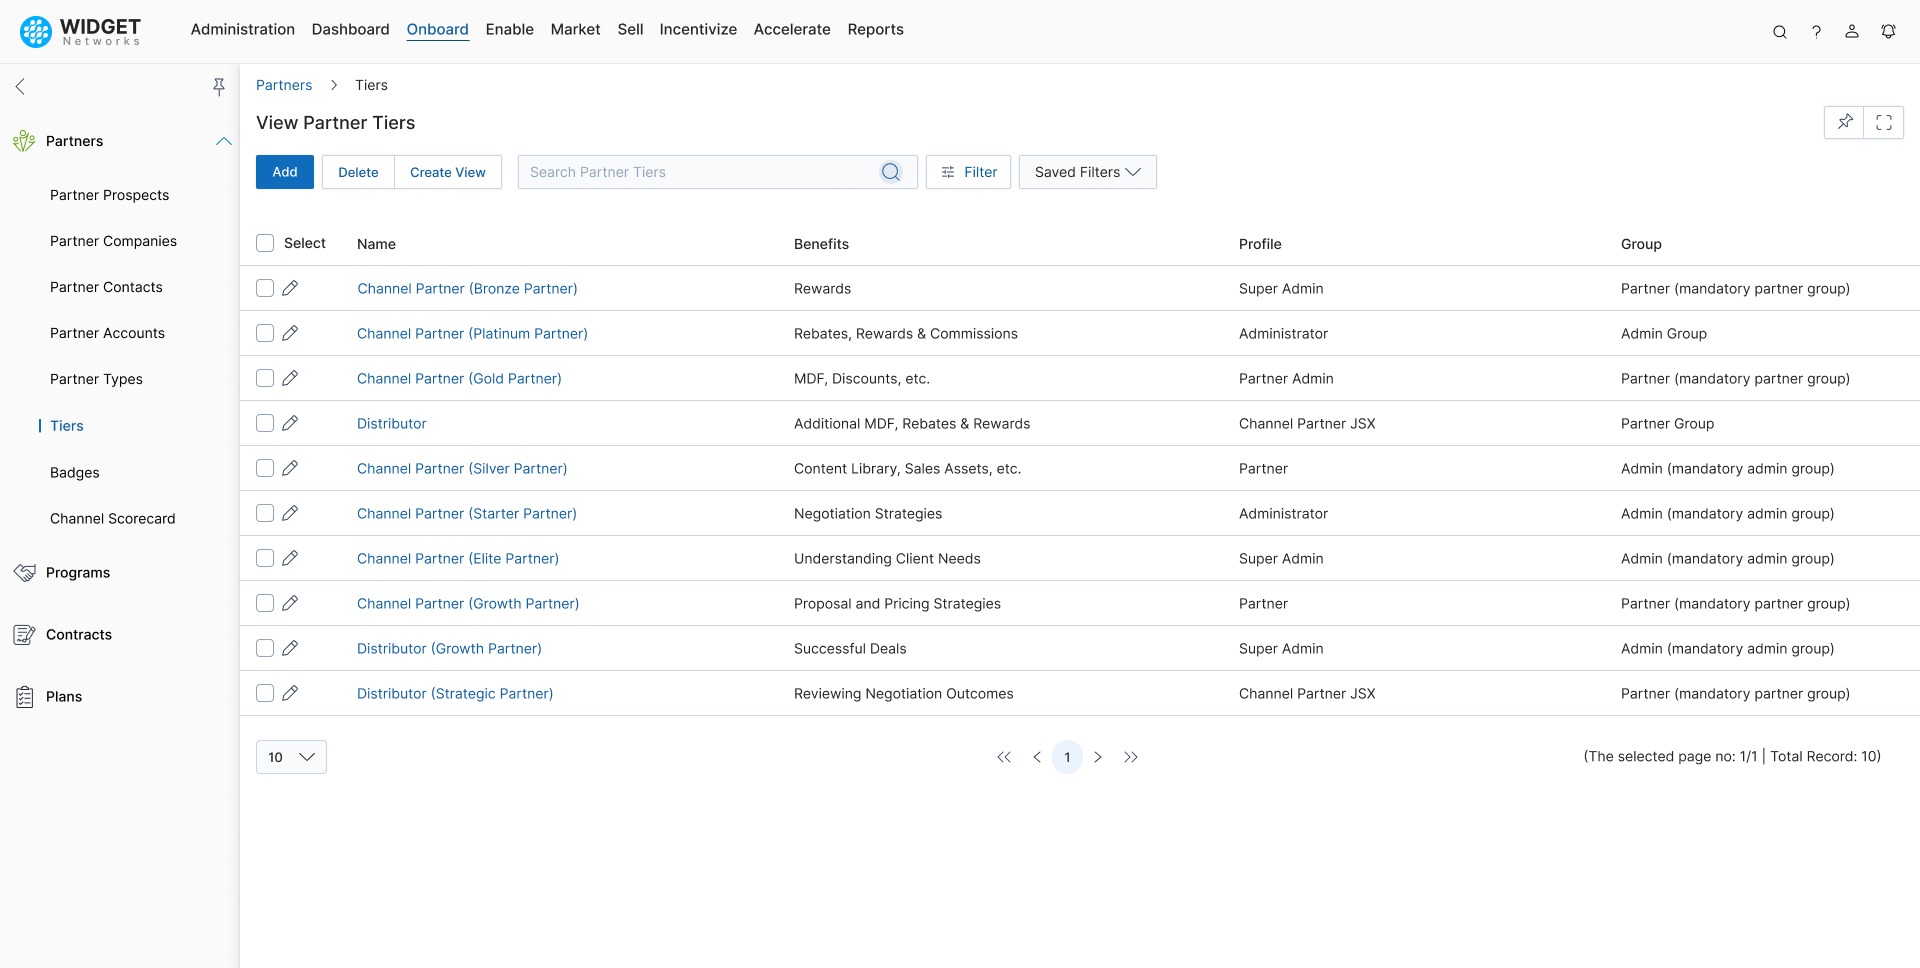The height and width of the screenshot is (968, 1920).
Task: Open the Dashboard menu item
Action: click(350, 29)
